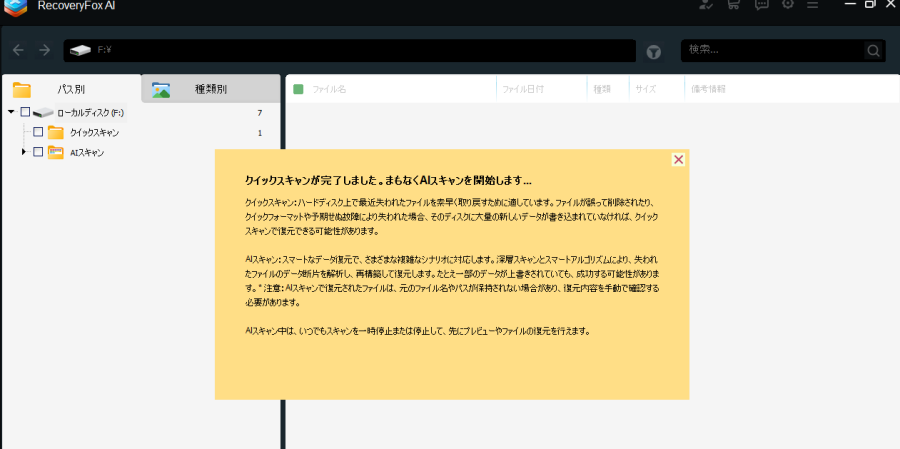This screenshot has width=900, height=449.
Task: Check the クイックスキャン checkbox
Action: coord(38,132)
